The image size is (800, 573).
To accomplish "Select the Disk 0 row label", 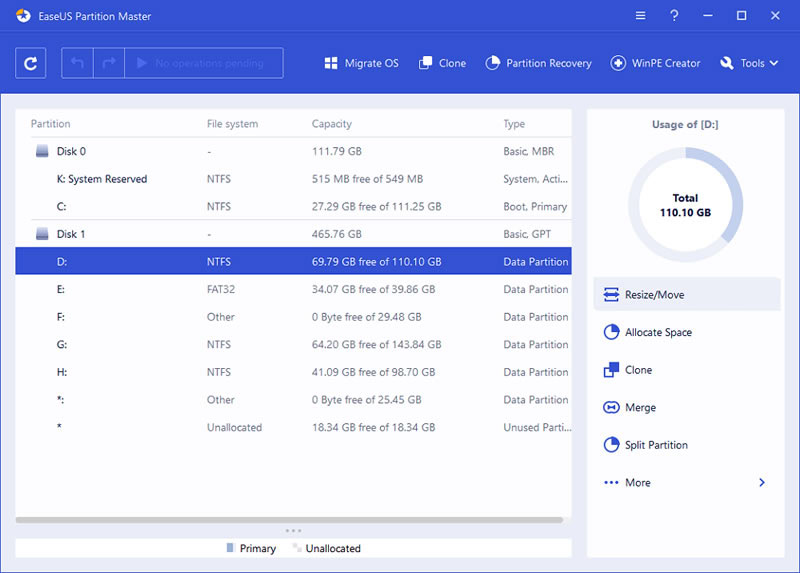I will pyautogui.click(x=71, y=151).
